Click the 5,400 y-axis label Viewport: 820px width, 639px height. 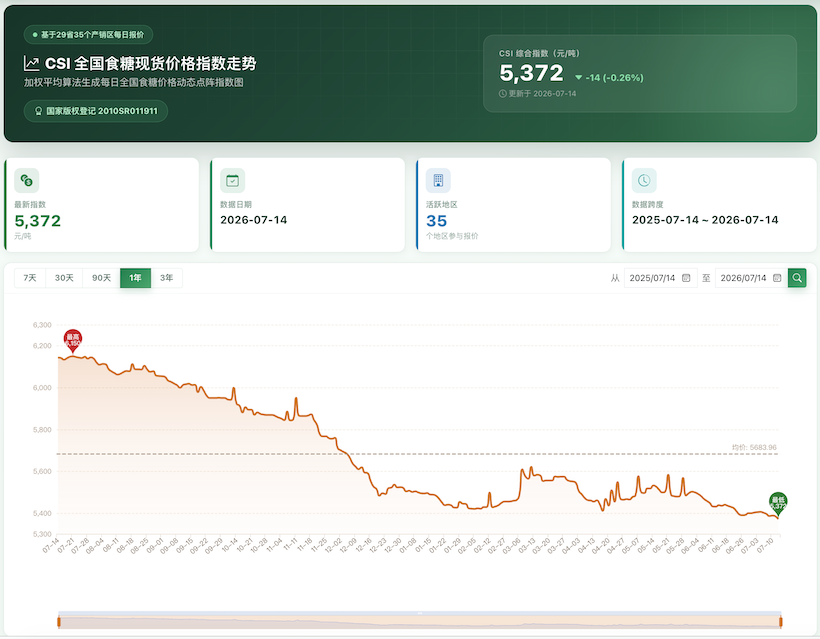pyautogui.click(x=42, y=514)
